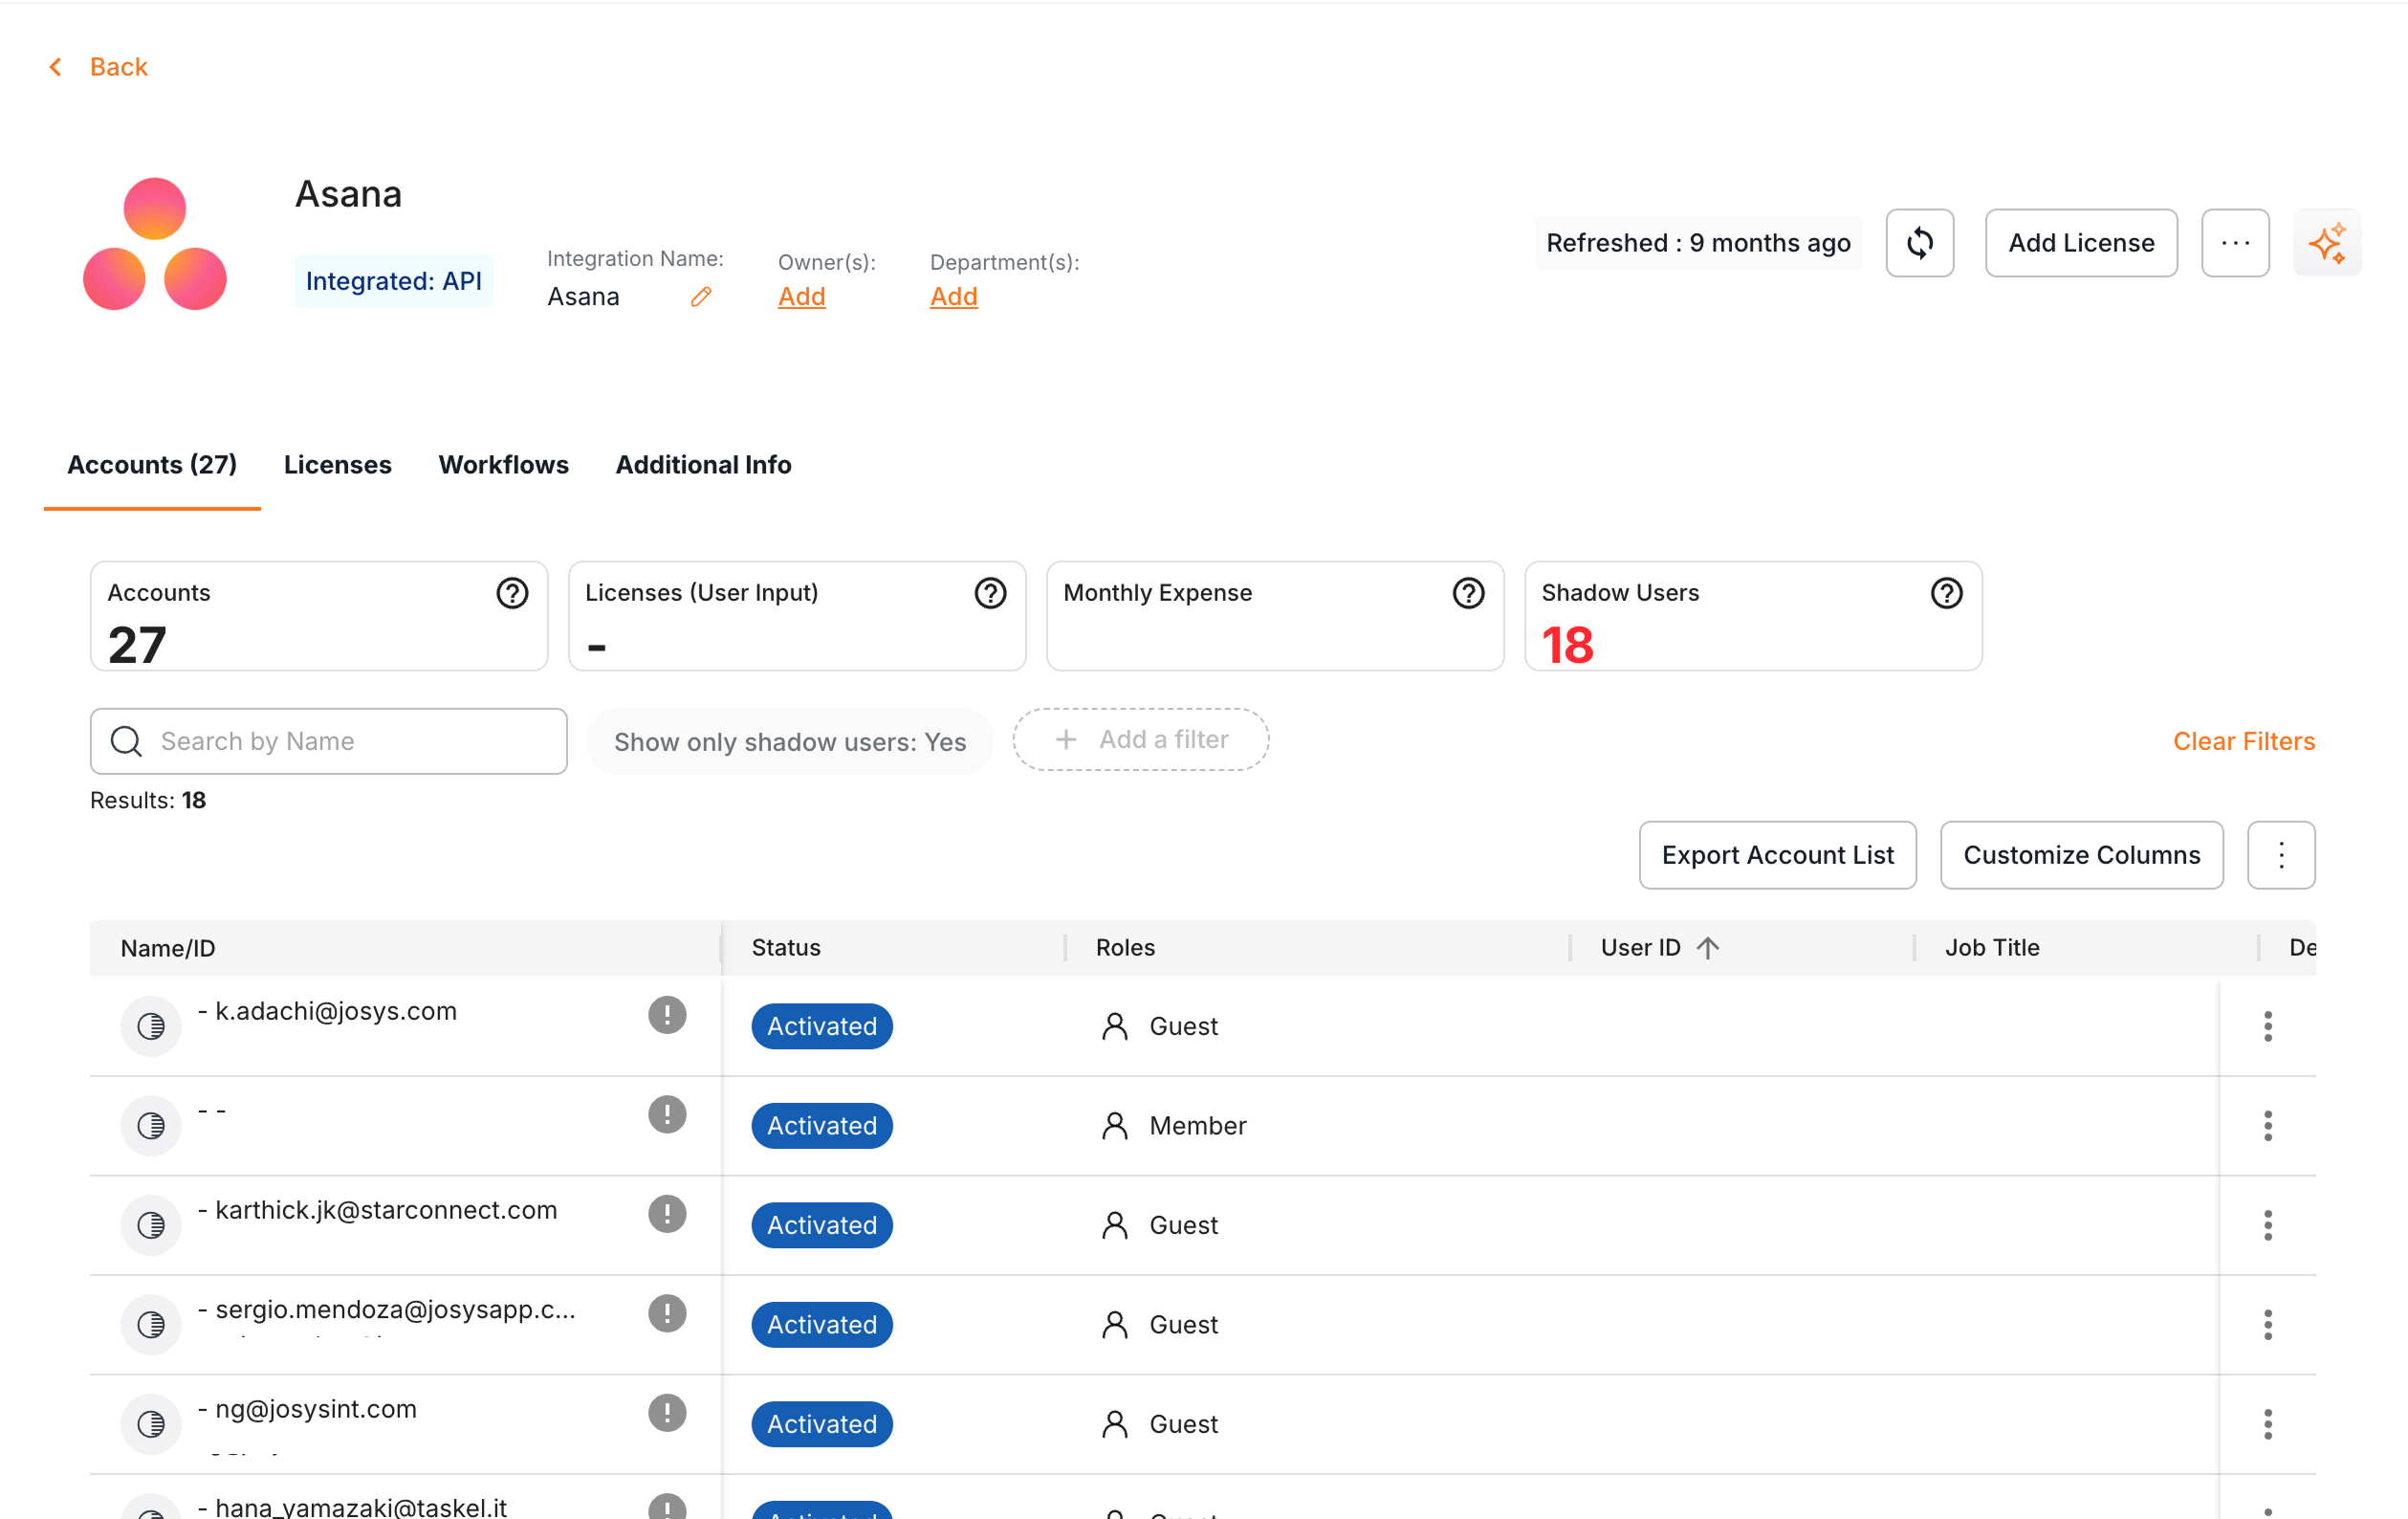Click avatar icon of k.adachi@josys.com
The height and width of the screenshot is (1519, 2408).
click(x=151, y=1026)
